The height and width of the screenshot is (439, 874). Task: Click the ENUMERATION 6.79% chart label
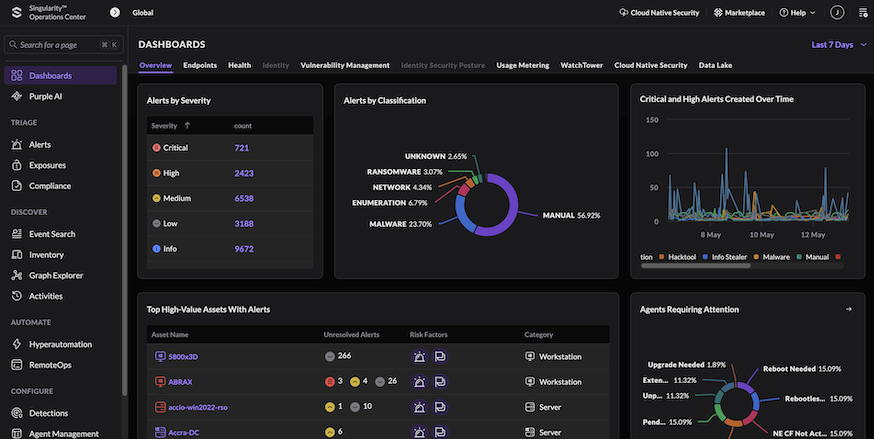(x=390, y=203)
